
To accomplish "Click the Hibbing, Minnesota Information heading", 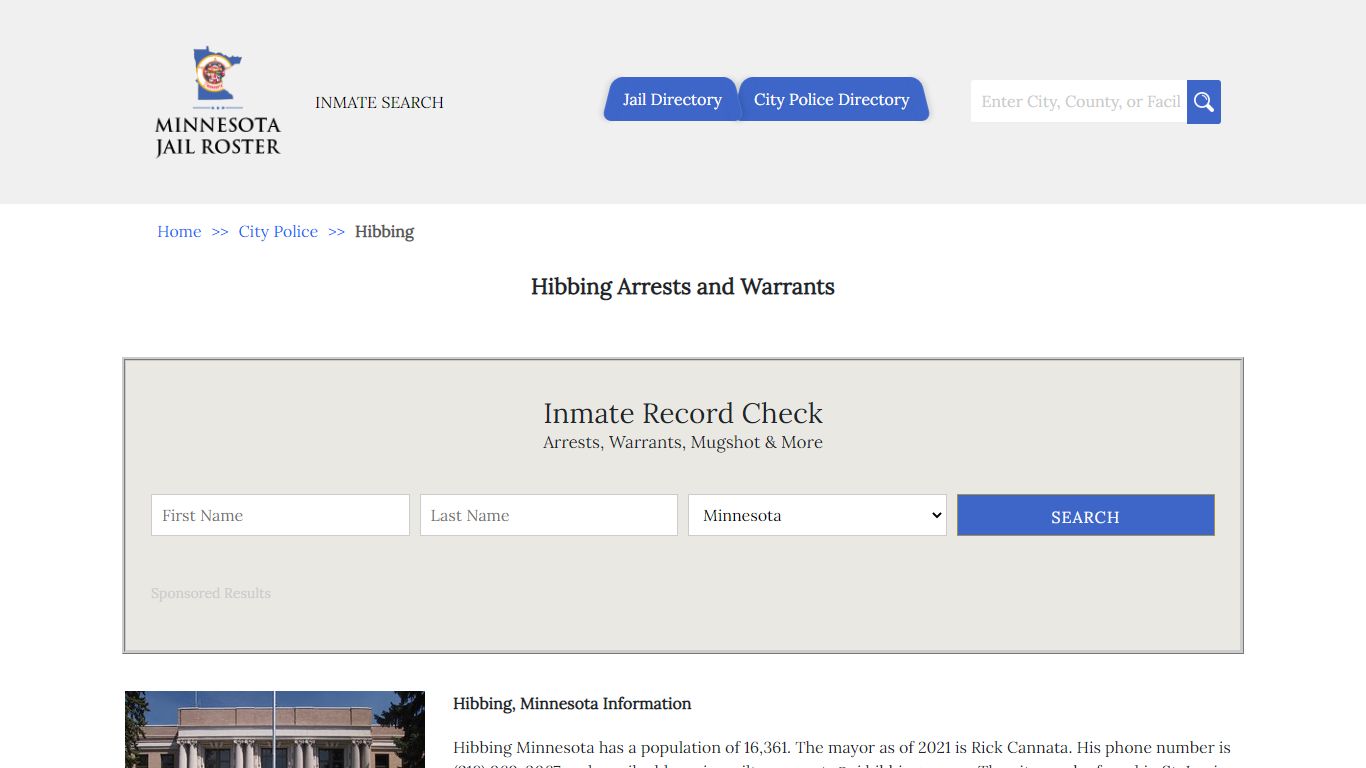I will 572,704.
